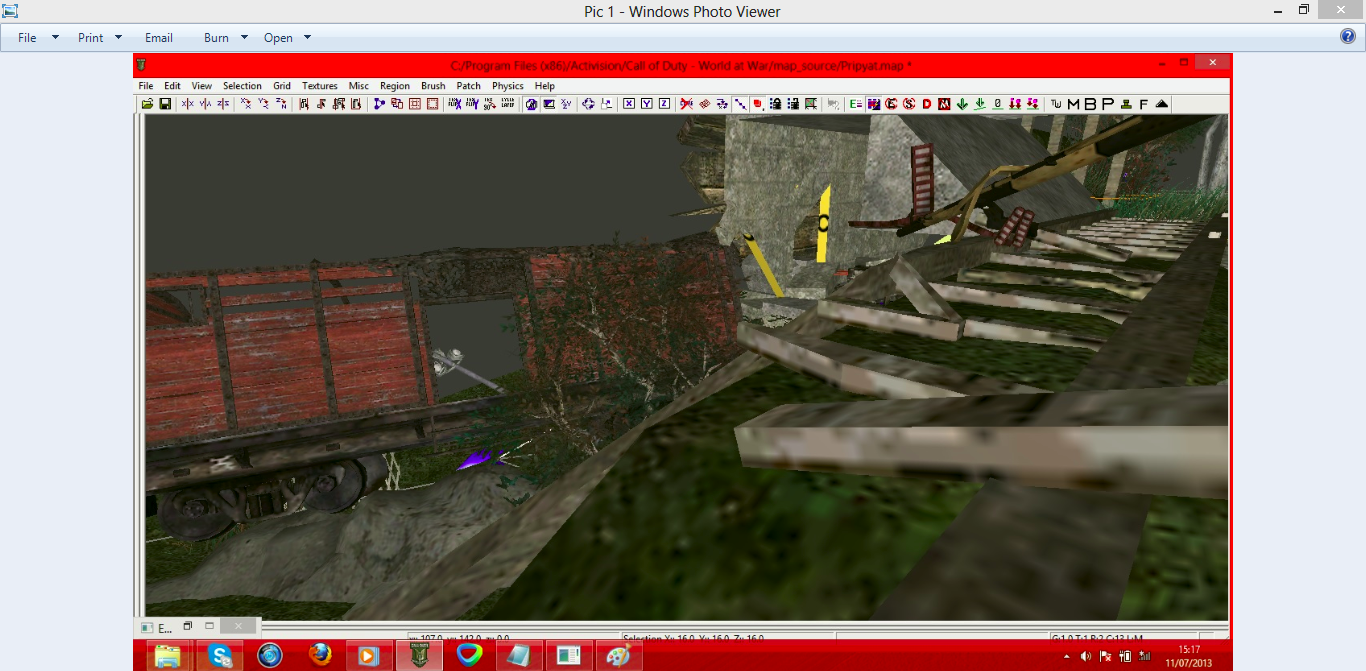Screen dimensions: 1366x671
Task: Toggle the Y view axis button
Action: pyautogui.click(x=646, y=104)
